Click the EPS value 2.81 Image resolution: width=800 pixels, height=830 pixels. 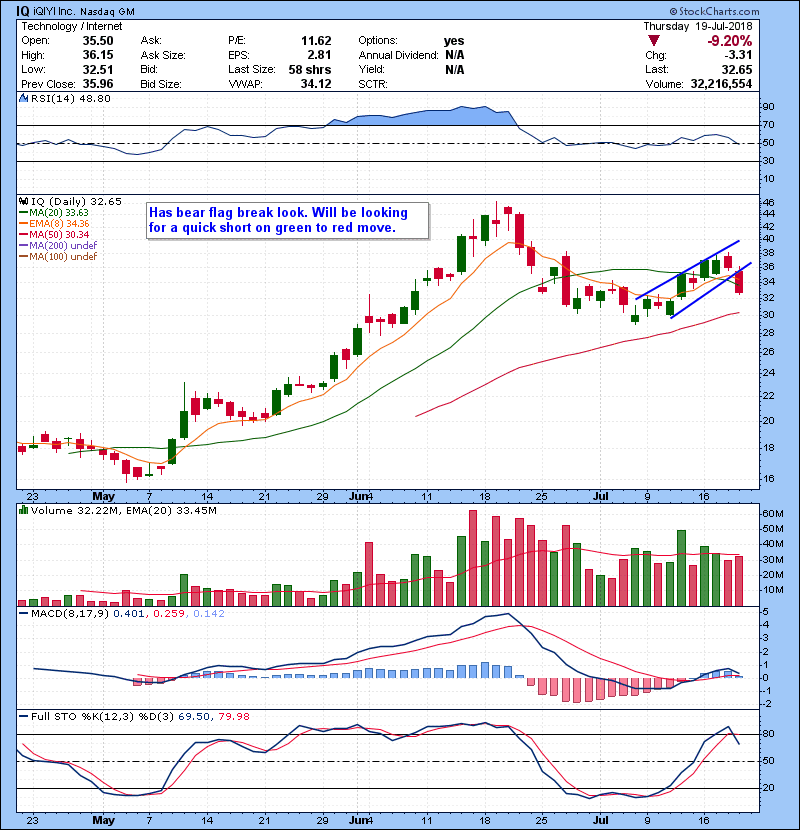319,55
